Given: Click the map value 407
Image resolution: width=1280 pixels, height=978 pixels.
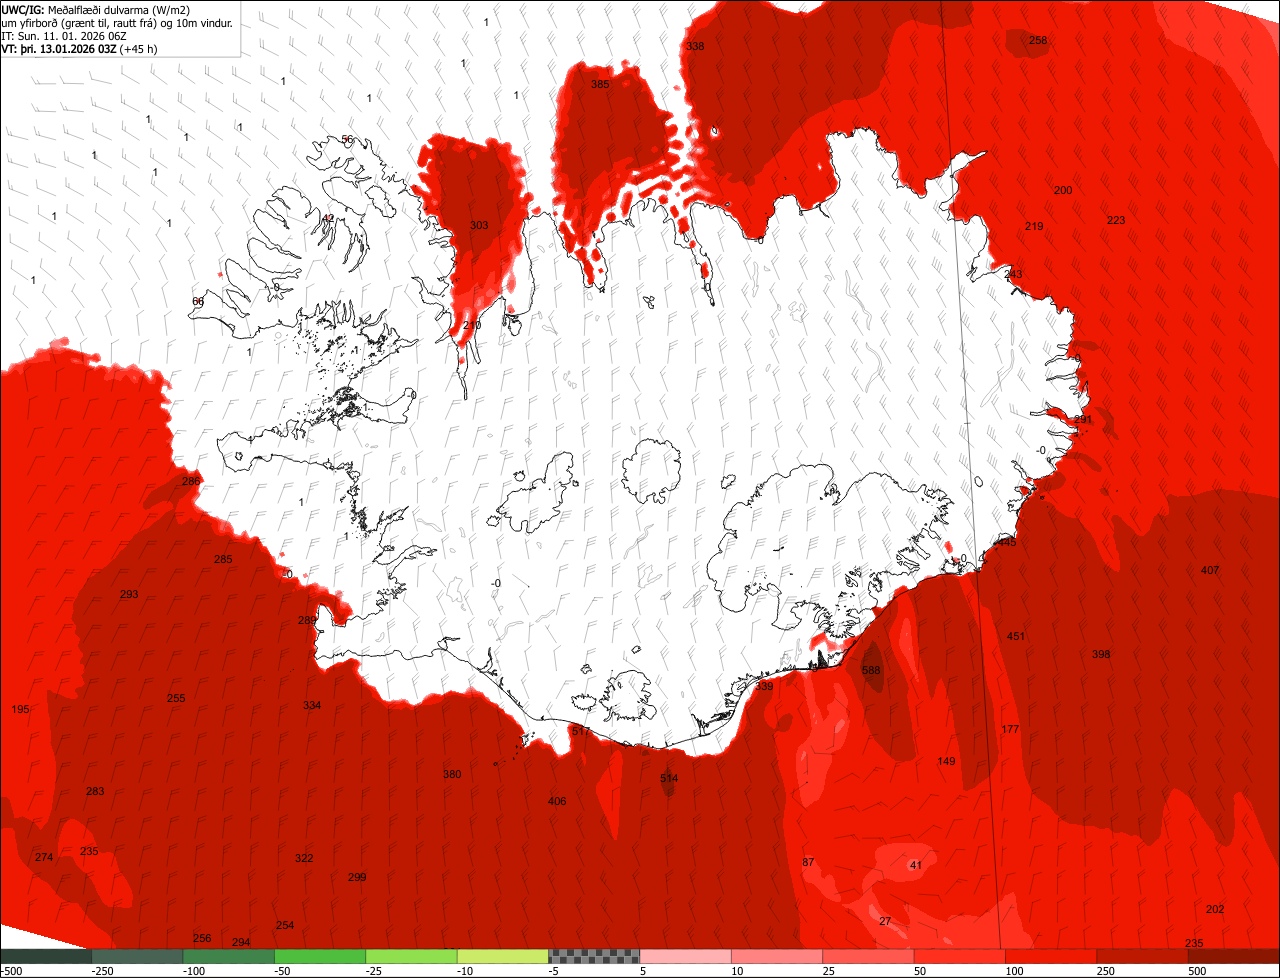Looking at the screenshot, I should point(1210,570).
